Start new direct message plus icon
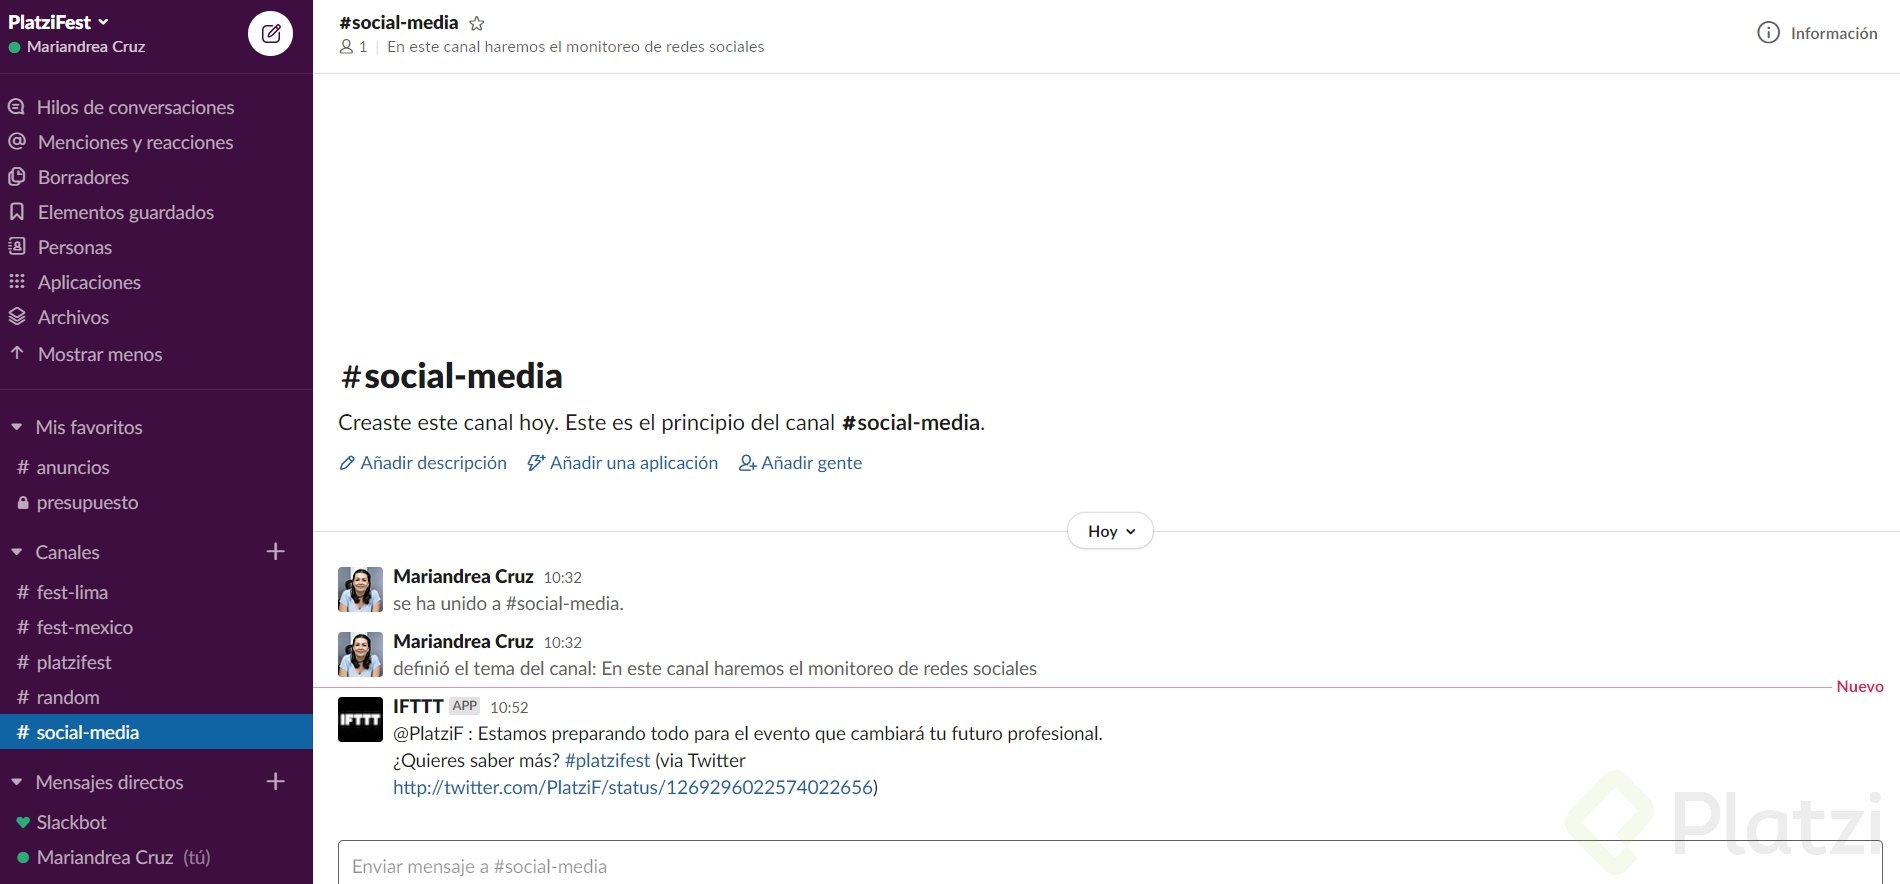This screenshot has height=884, width=1900. pyautogui.click(x=276, y=781)
